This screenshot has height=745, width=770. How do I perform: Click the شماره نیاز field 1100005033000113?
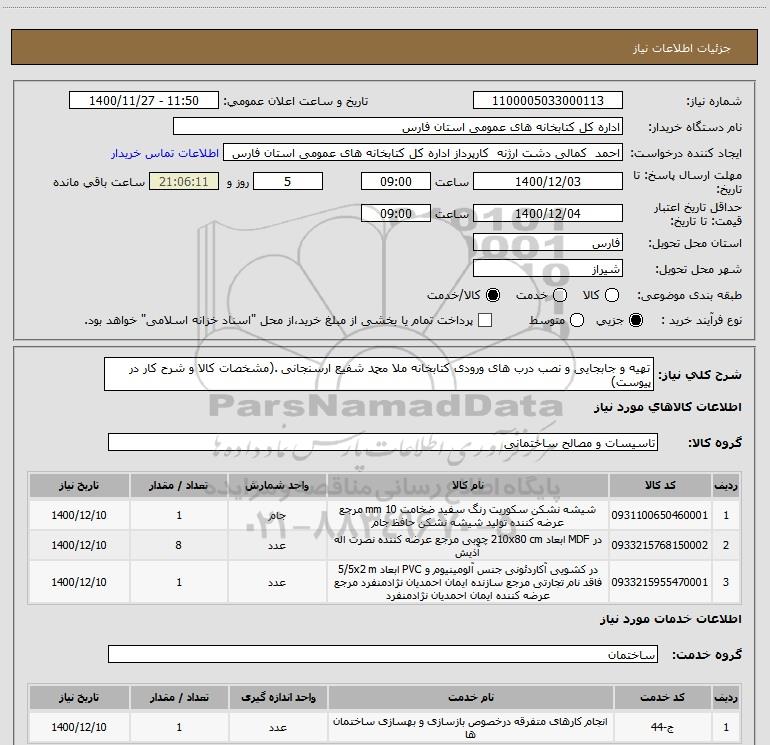coord(548,101)
